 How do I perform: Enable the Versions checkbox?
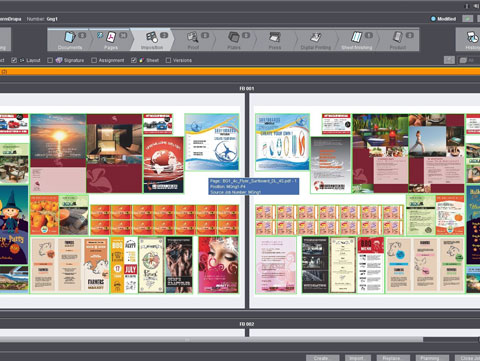click(x=168, y=60)
